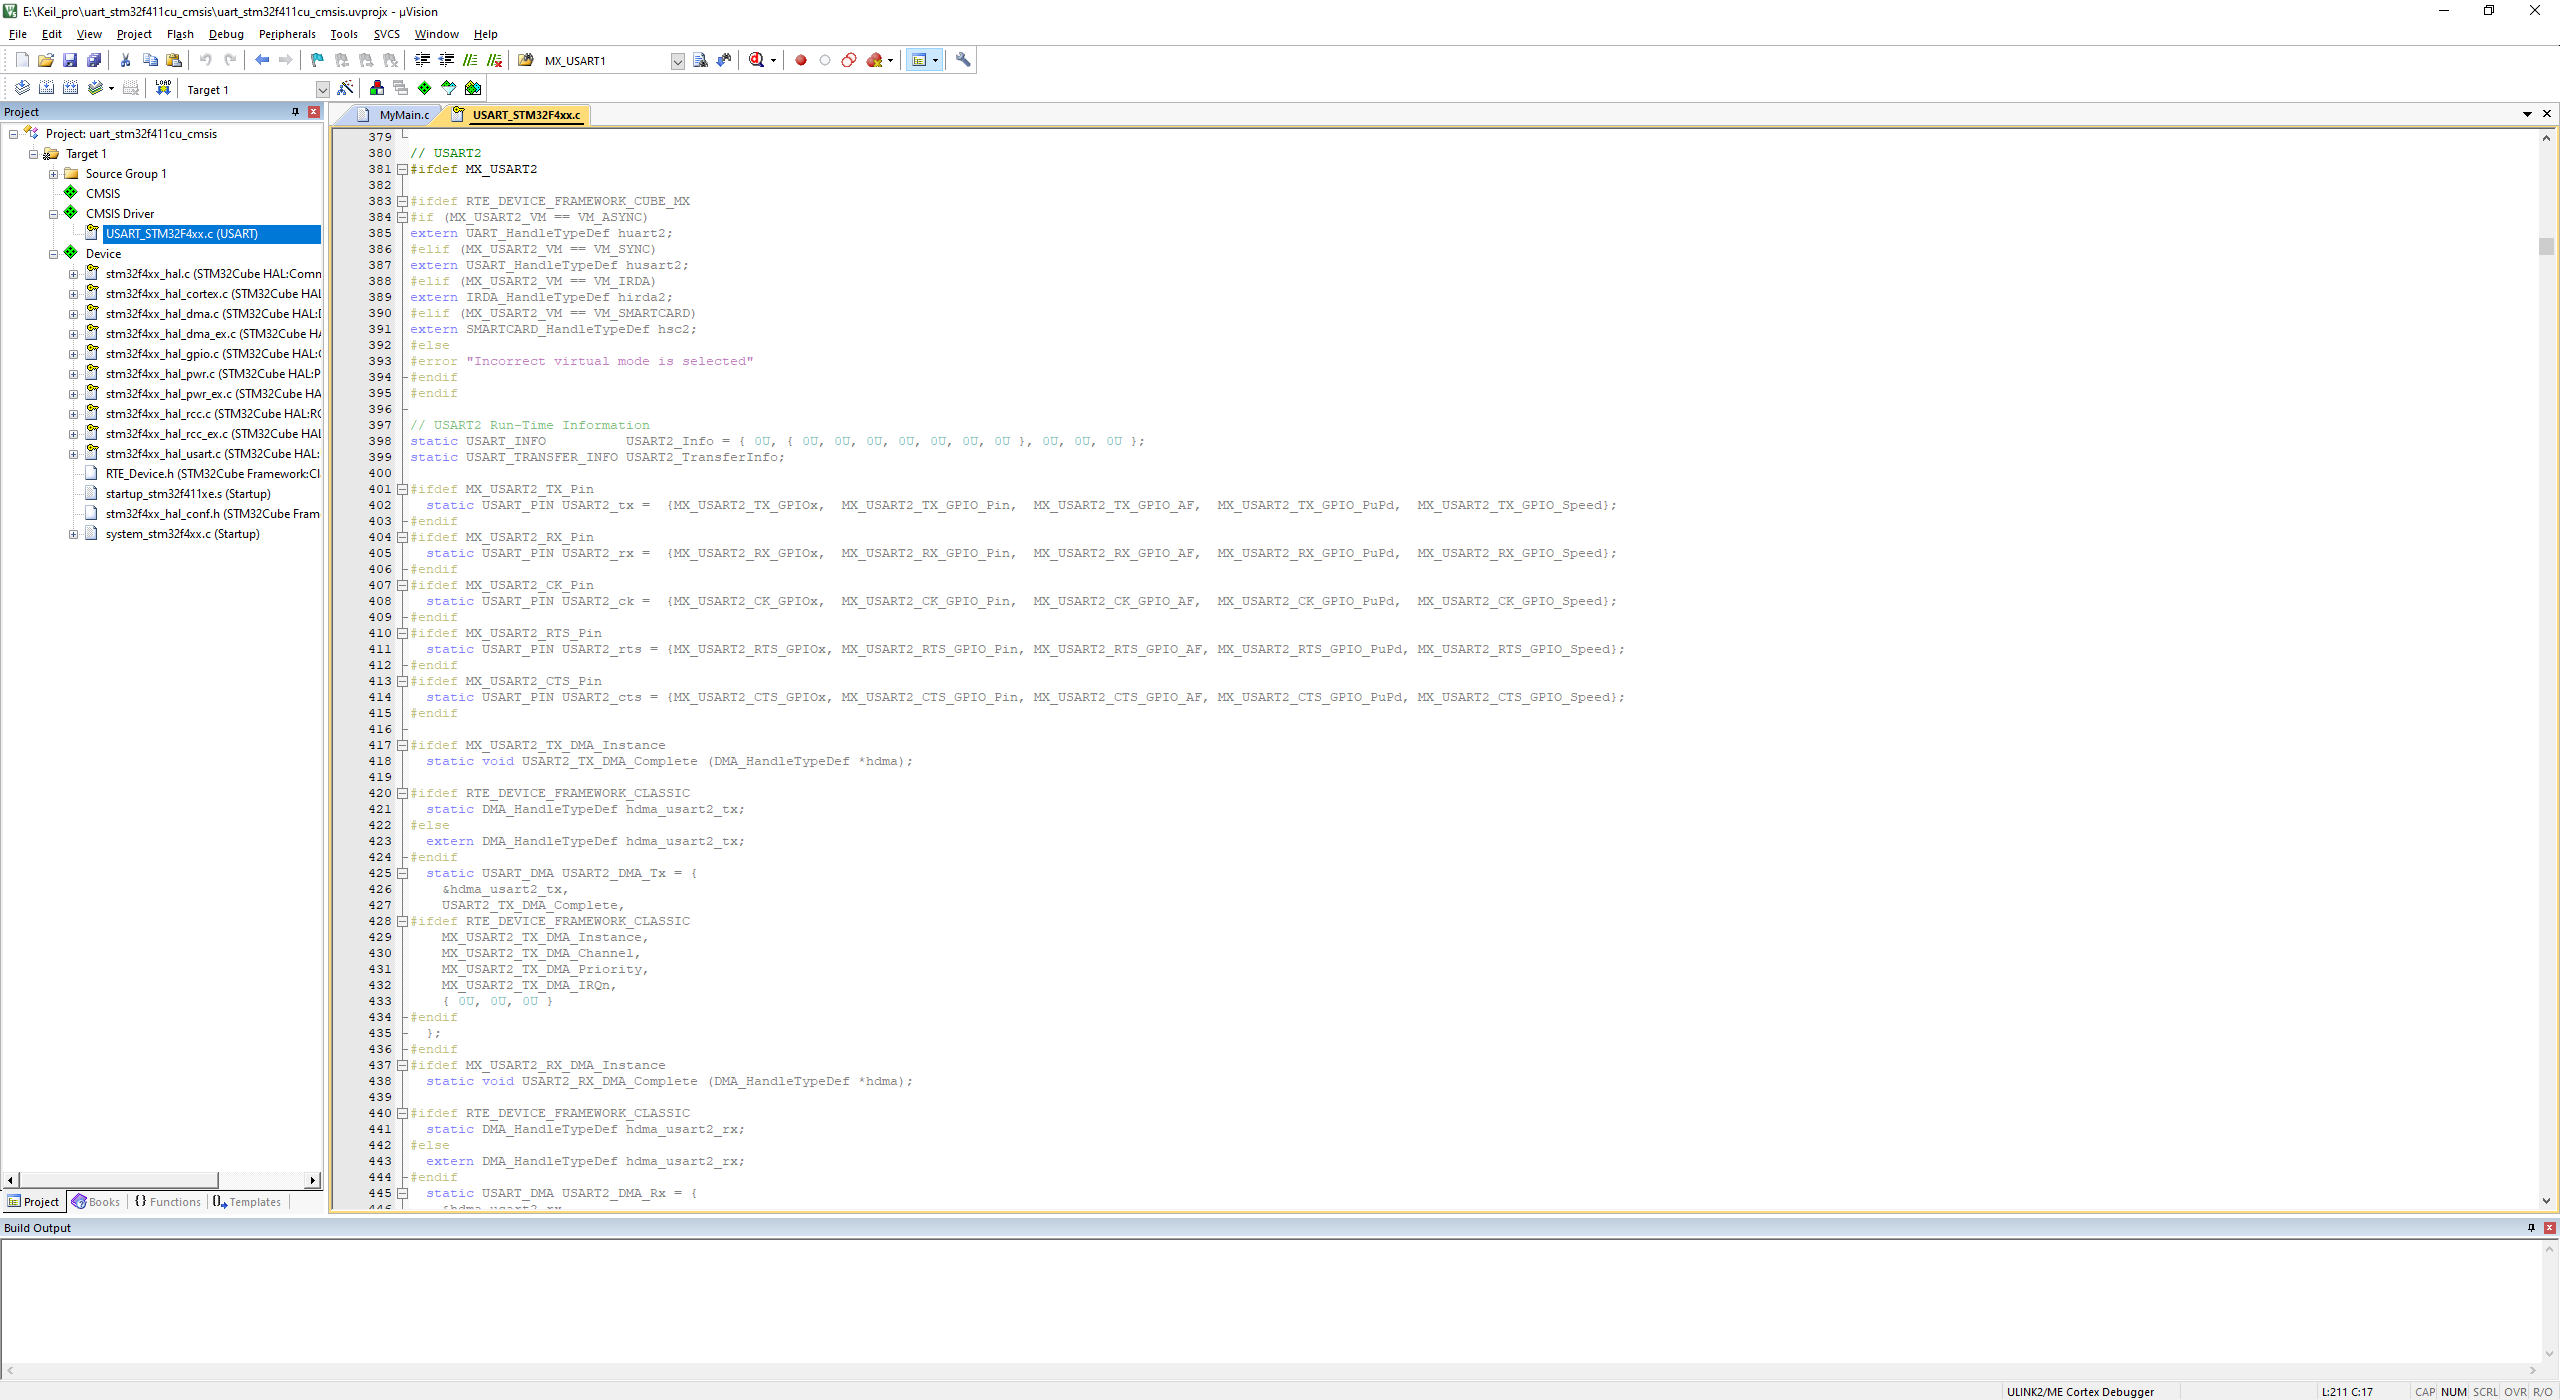This screenshot has height=1400, width=2560.
Task: Open Manage Run-Time Environment green diamond icon
Action: 425,88
